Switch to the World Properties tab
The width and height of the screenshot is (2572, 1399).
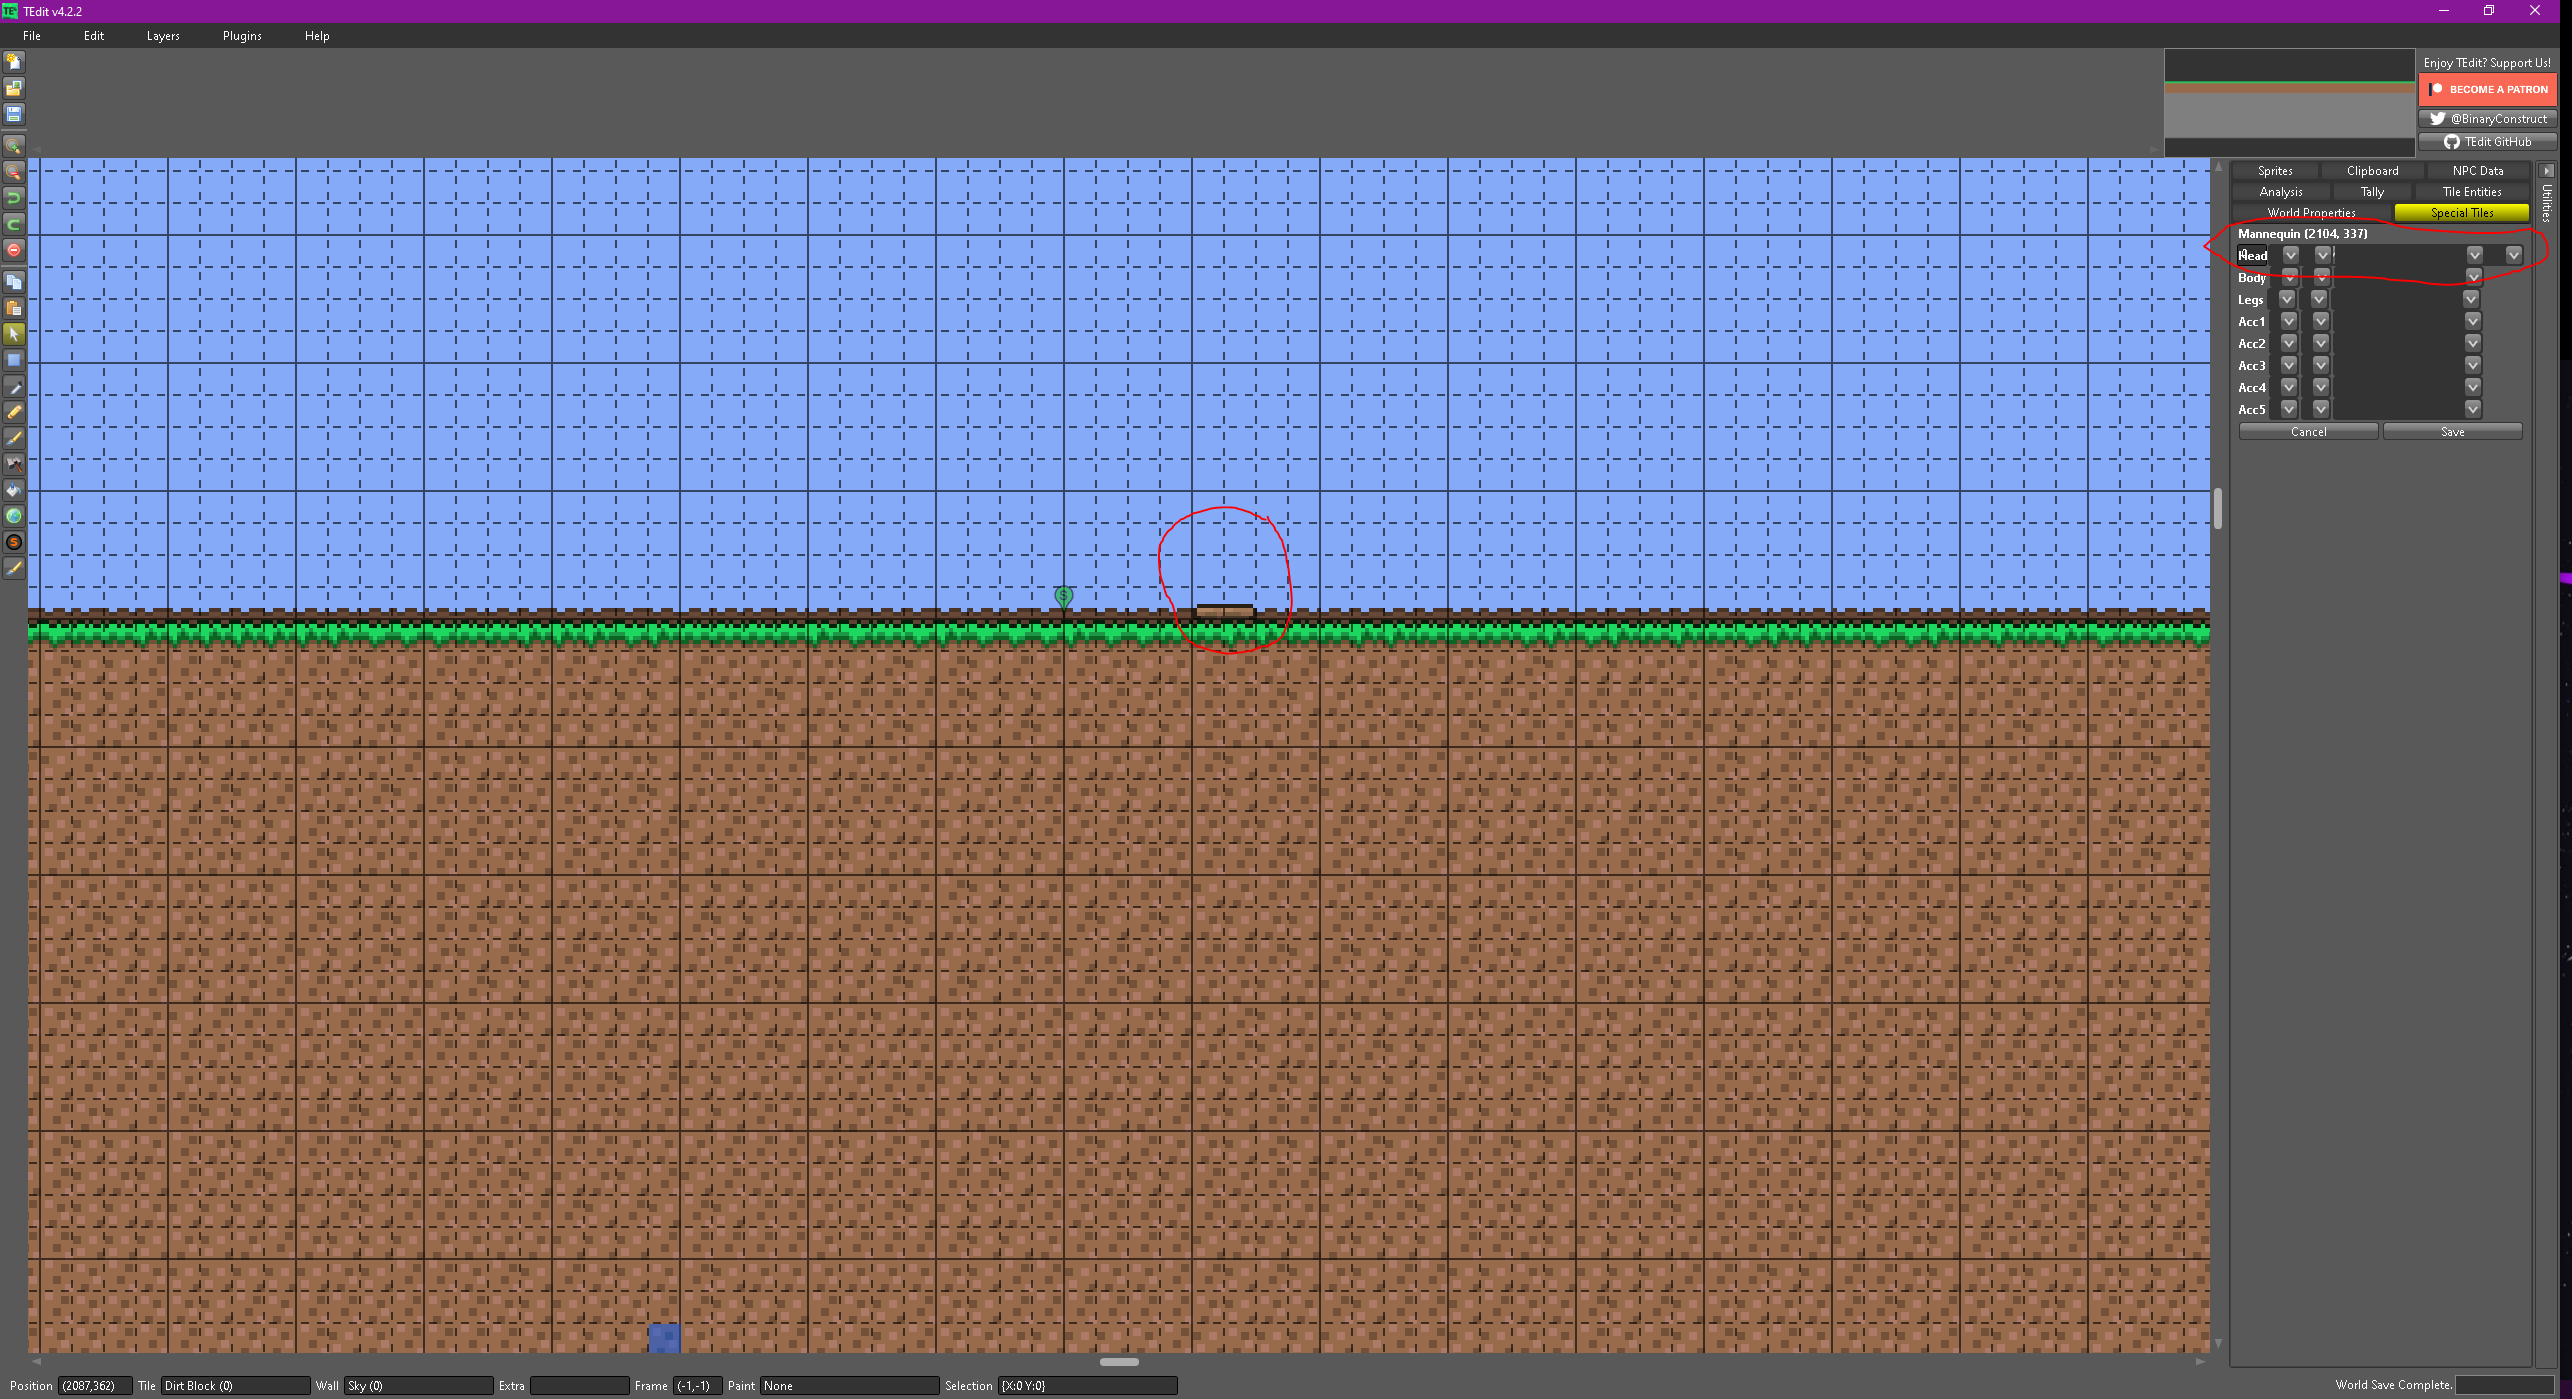(x=2310, y=212)
